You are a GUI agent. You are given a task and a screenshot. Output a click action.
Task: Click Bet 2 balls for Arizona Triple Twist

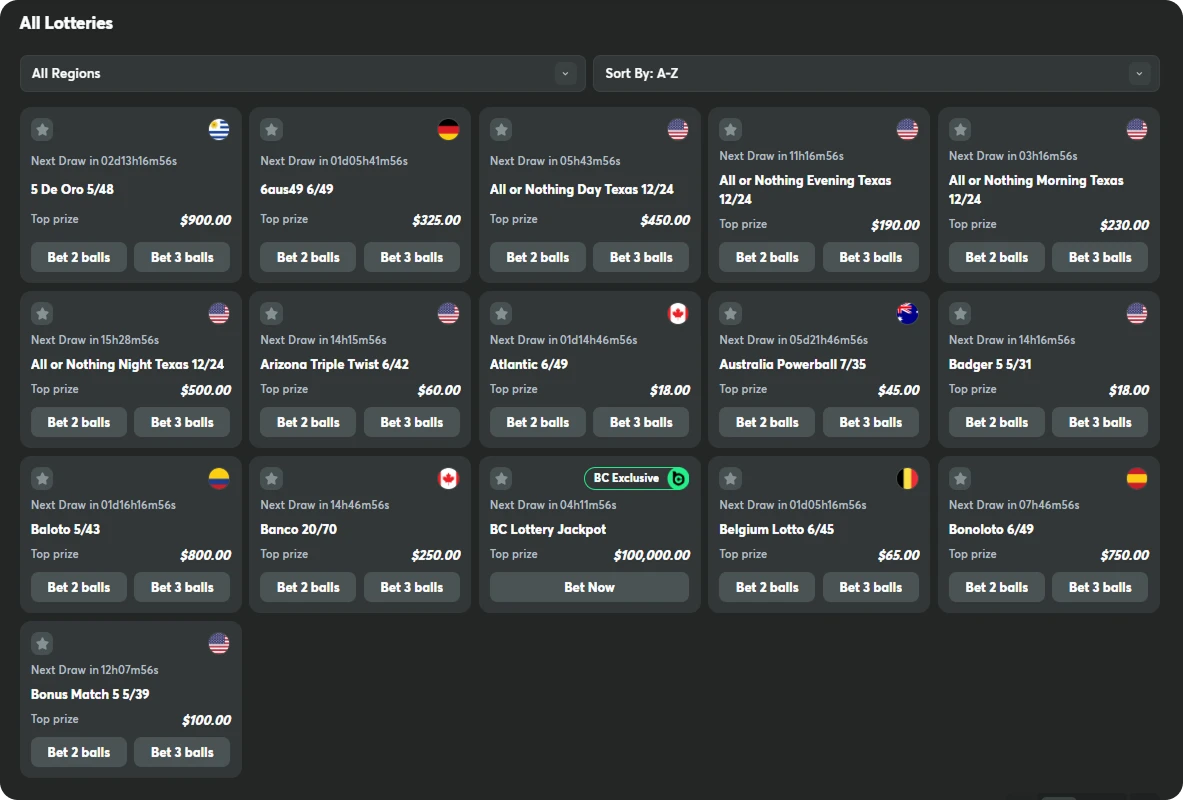coord(308,422)
